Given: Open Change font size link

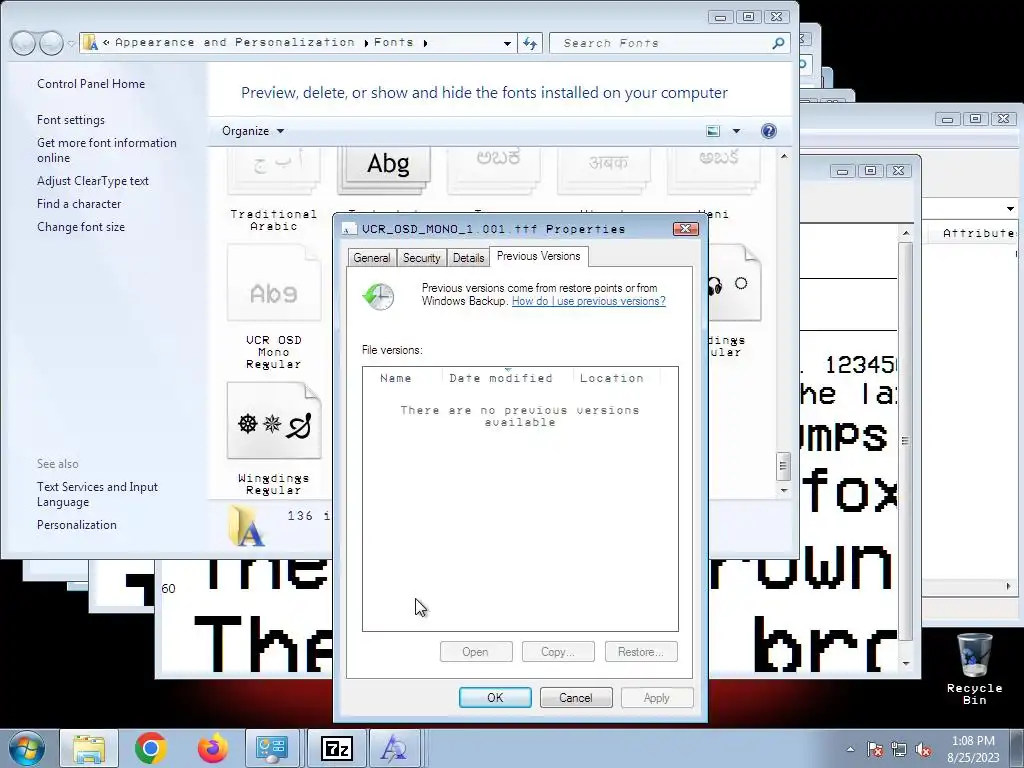Looking at the screenshot, I should (x=81, y=227).
